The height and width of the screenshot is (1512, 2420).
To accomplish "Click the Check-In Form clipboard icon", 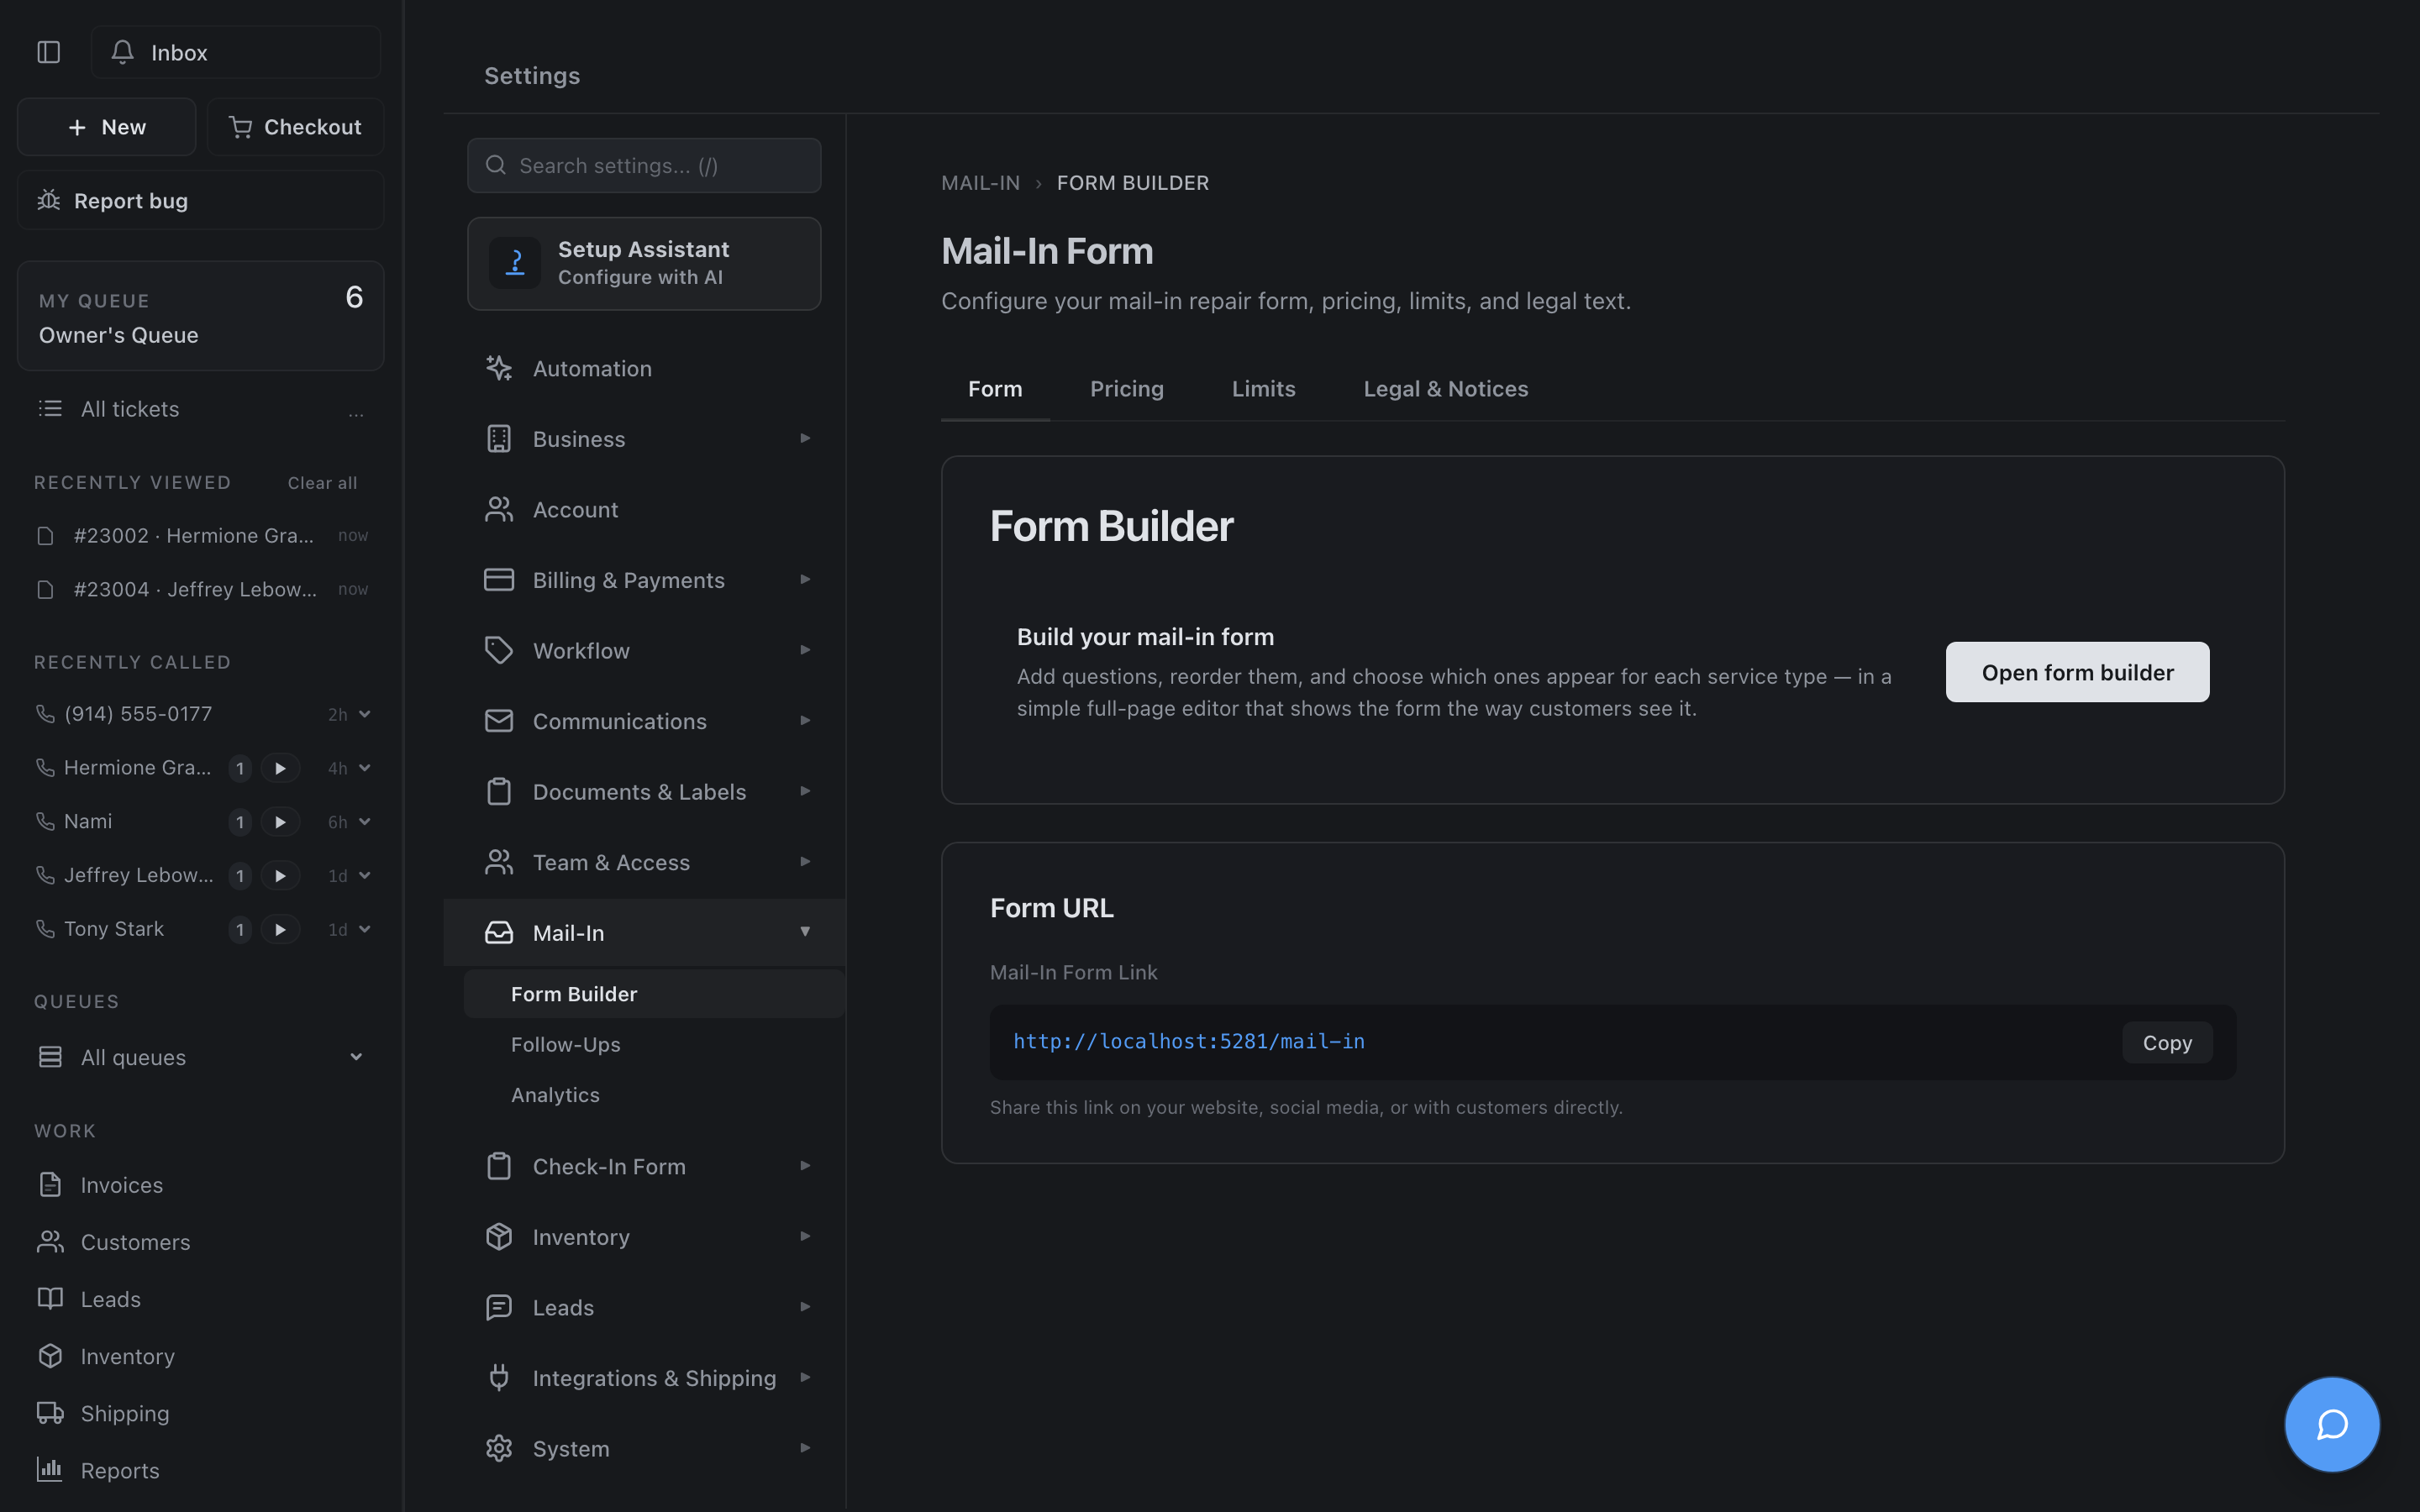I will [x=499, y=1166].
